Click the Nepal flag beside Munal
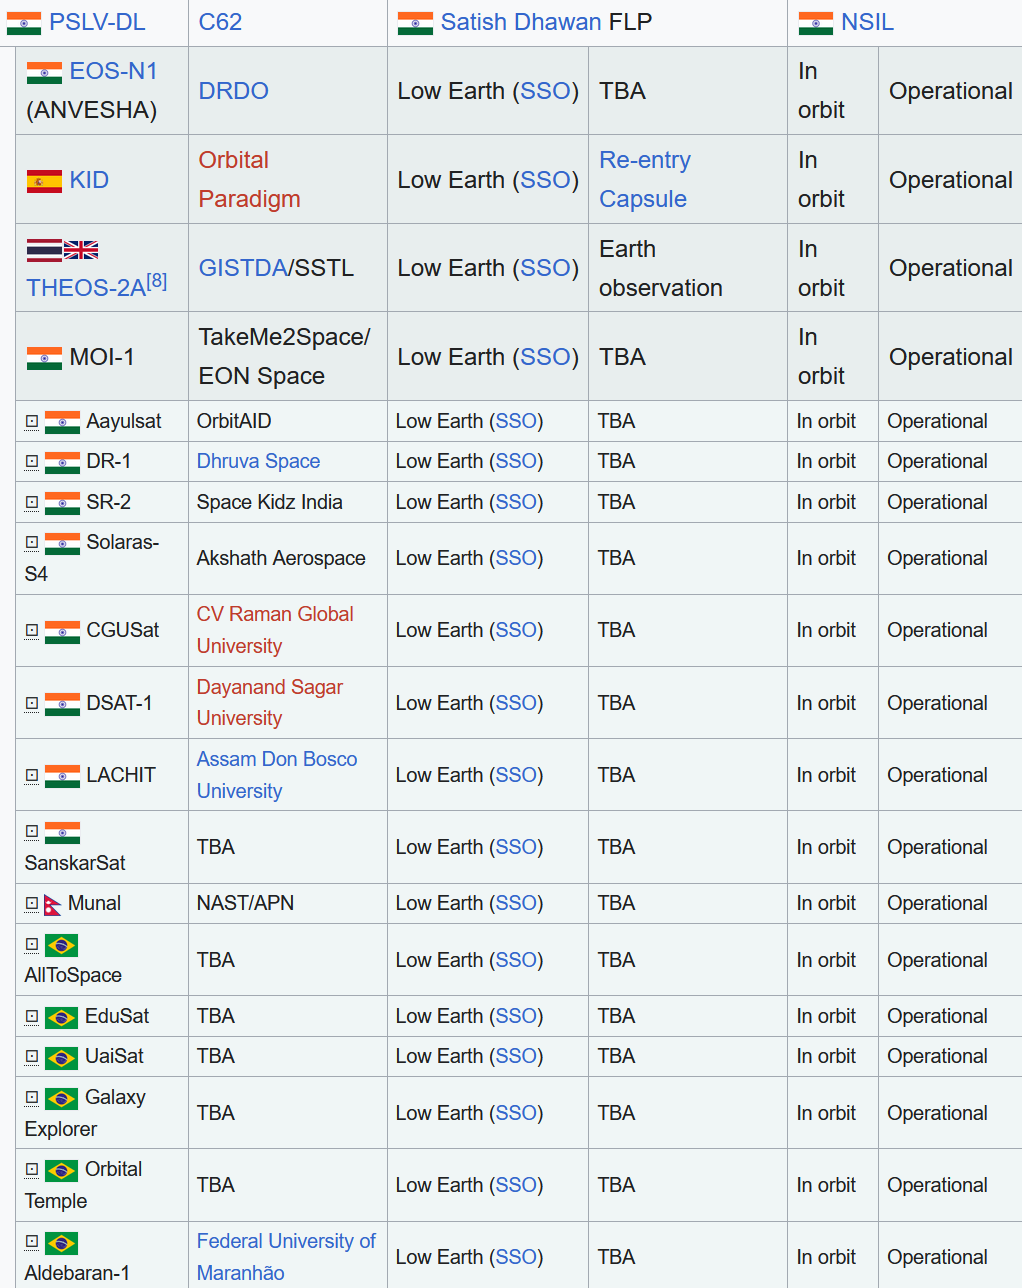Image resolution: width=1022 pixels, height=1288 pixels. [53, 904]
